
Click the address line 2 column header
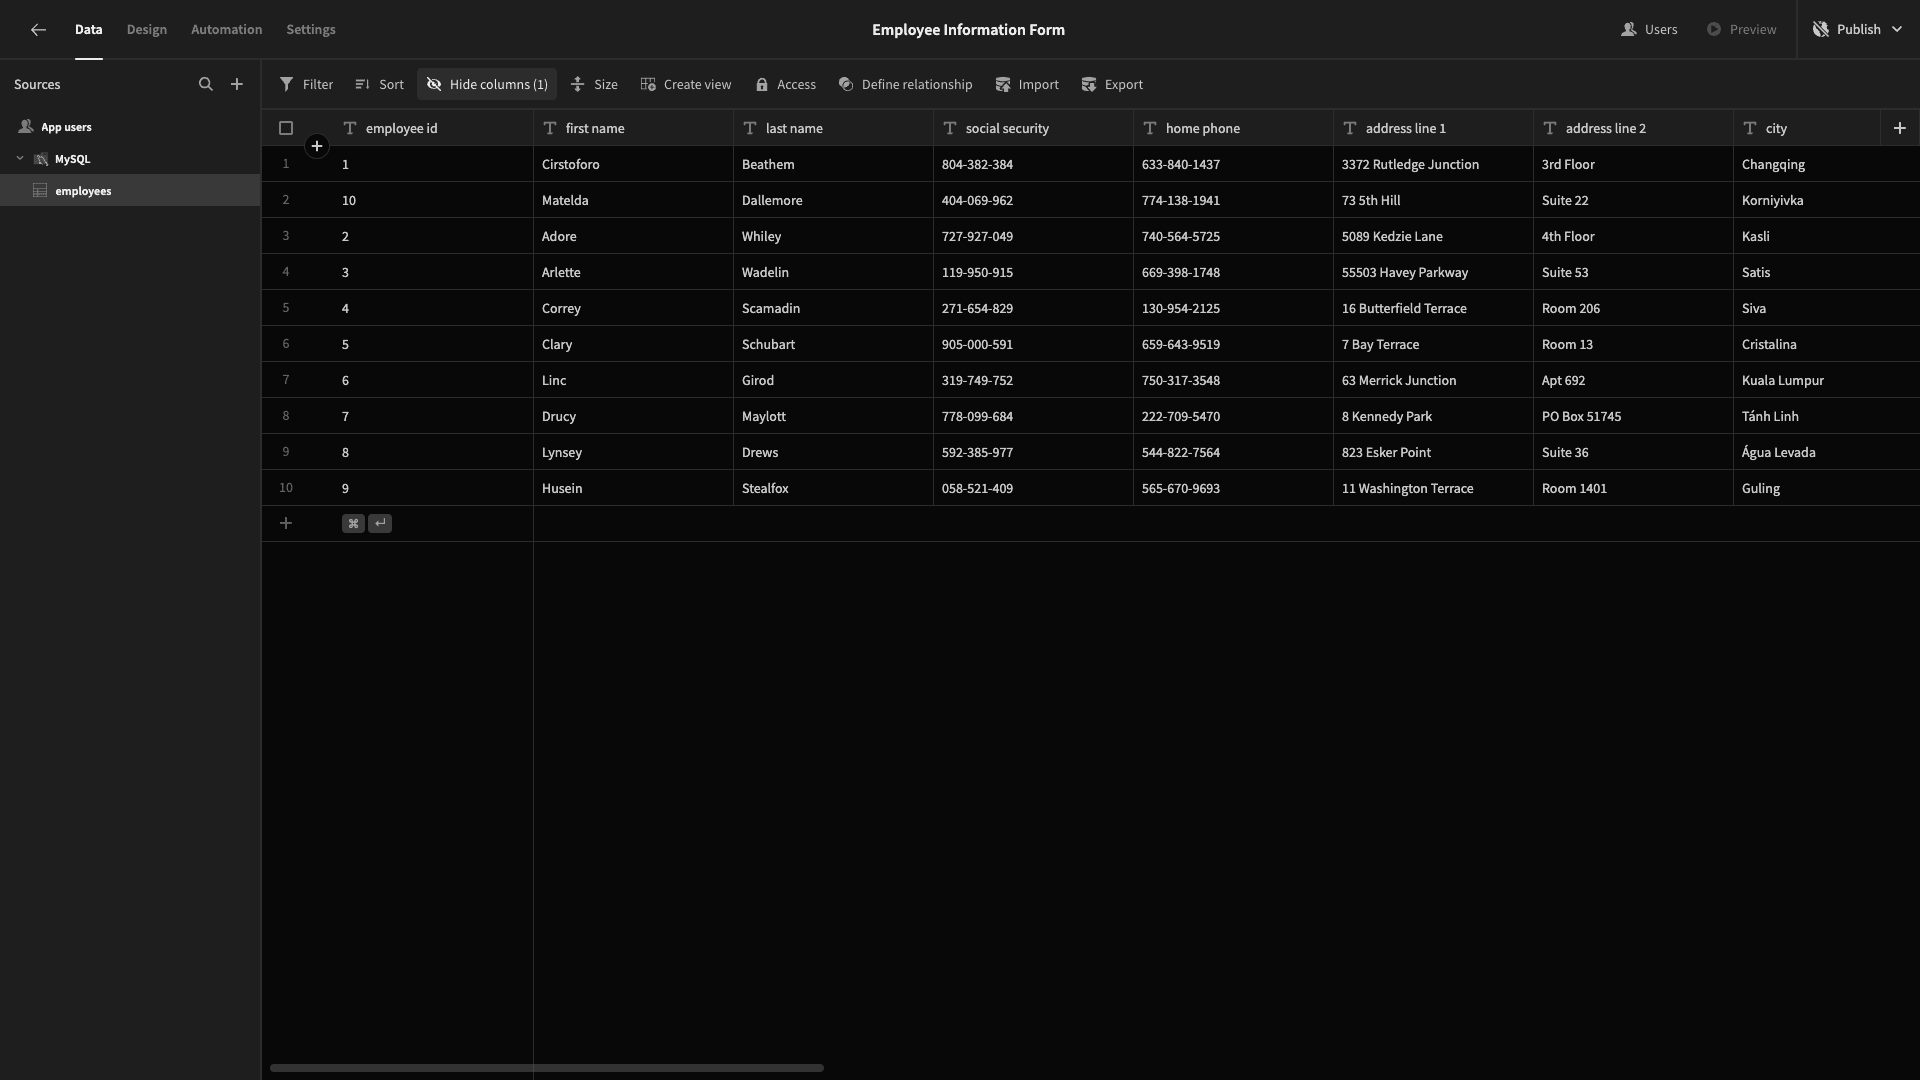1633,128
